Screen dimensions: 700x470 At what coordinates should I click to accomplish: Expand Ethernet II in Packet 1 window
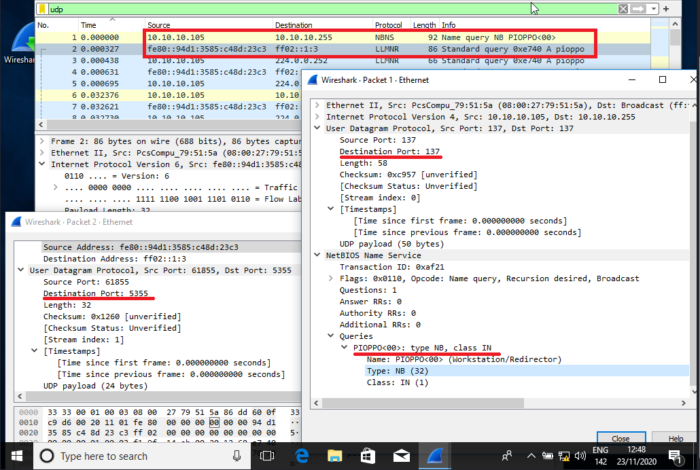click(x=317, y=105)
